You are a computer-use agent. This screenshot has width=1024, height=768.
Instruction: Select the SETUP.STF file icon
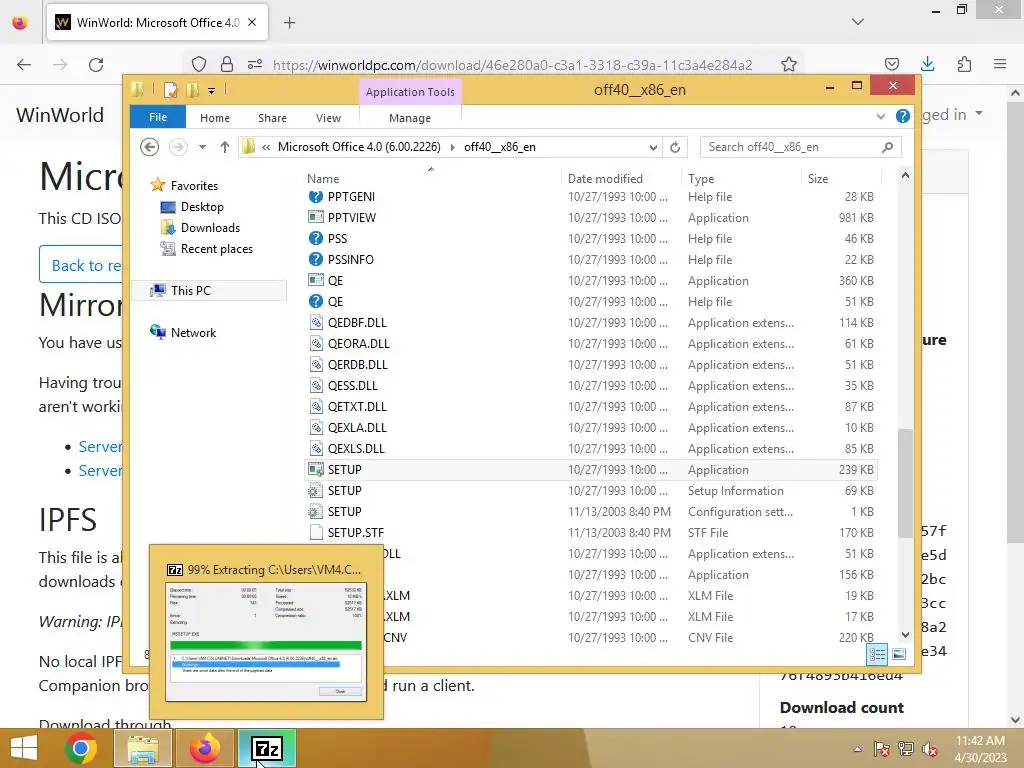[315, 532]
